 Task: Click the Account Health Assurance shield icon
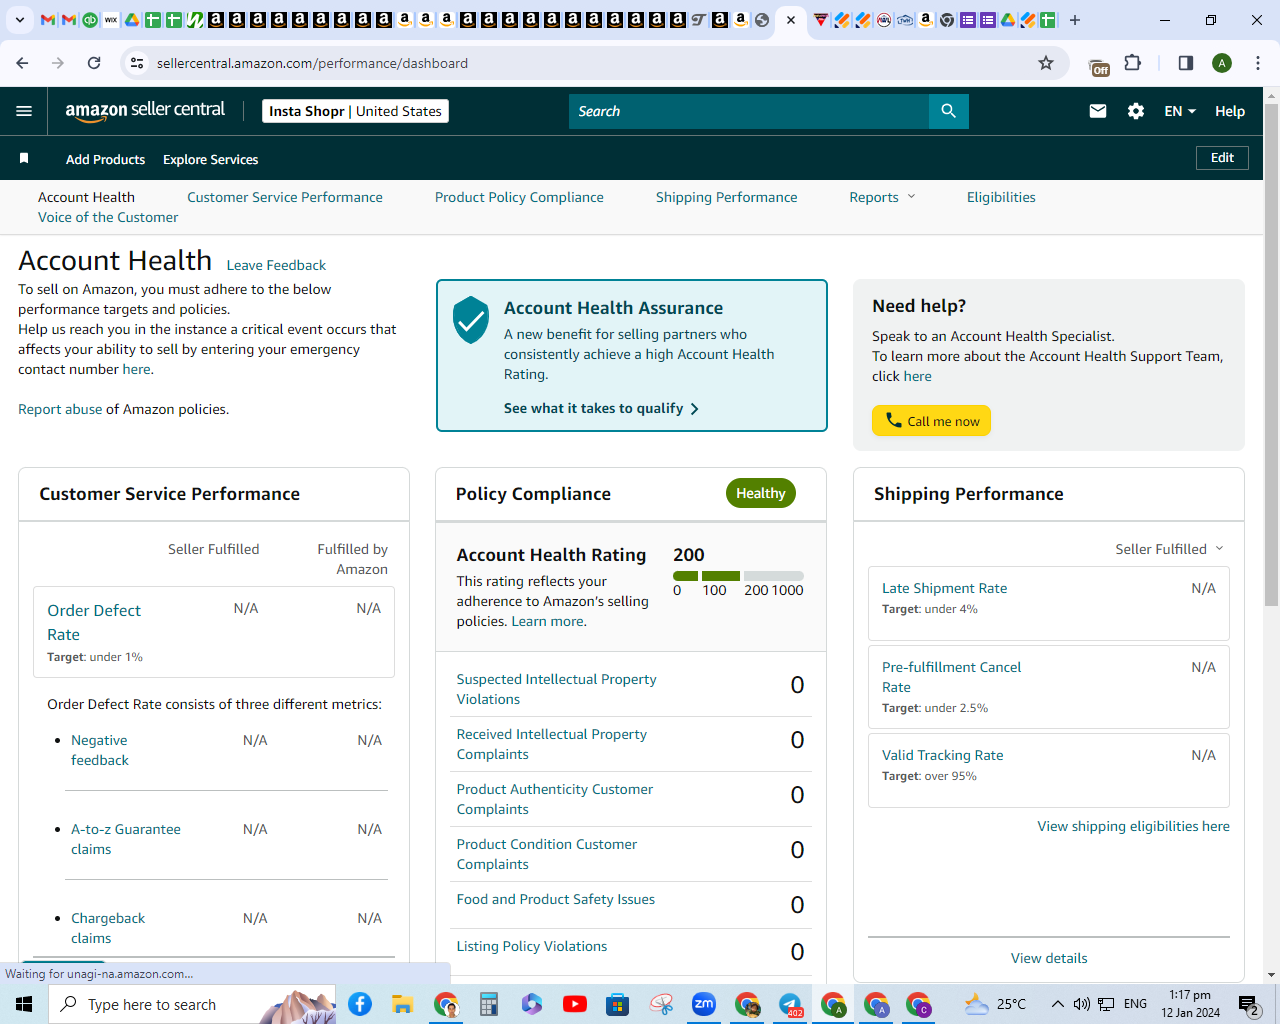[x=471, y=320]
